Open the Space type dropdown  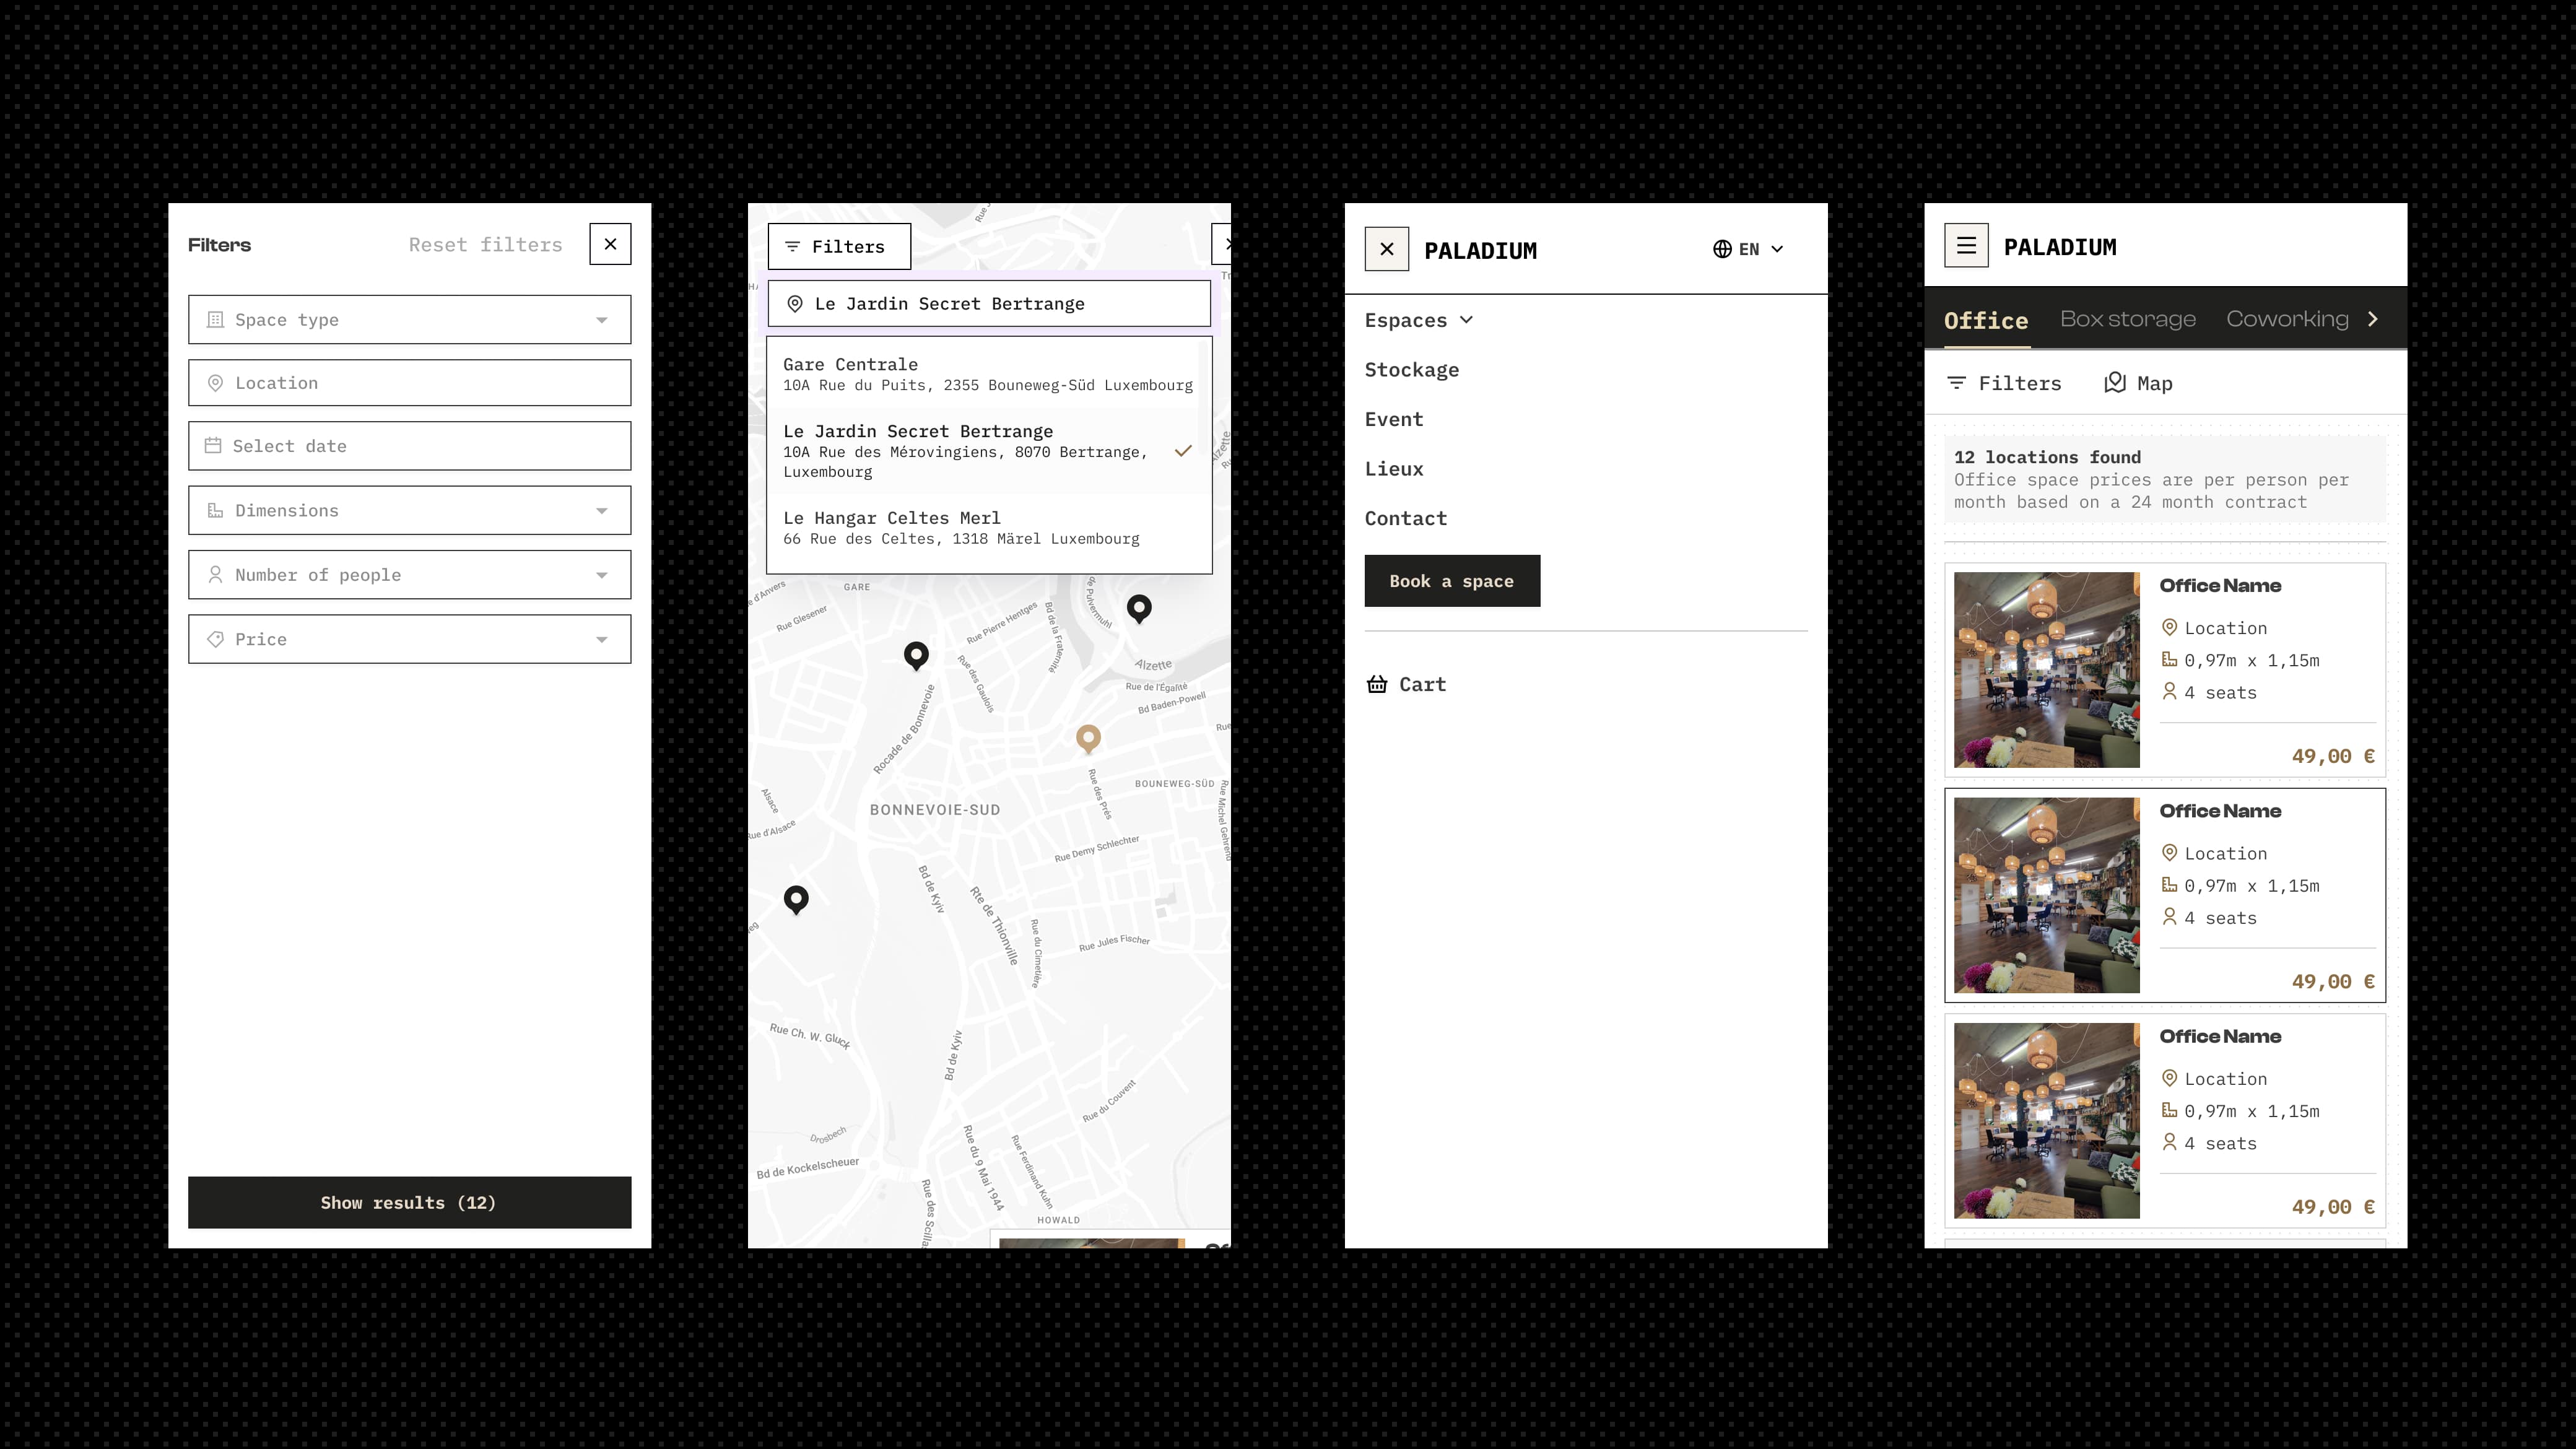(409, 320)
